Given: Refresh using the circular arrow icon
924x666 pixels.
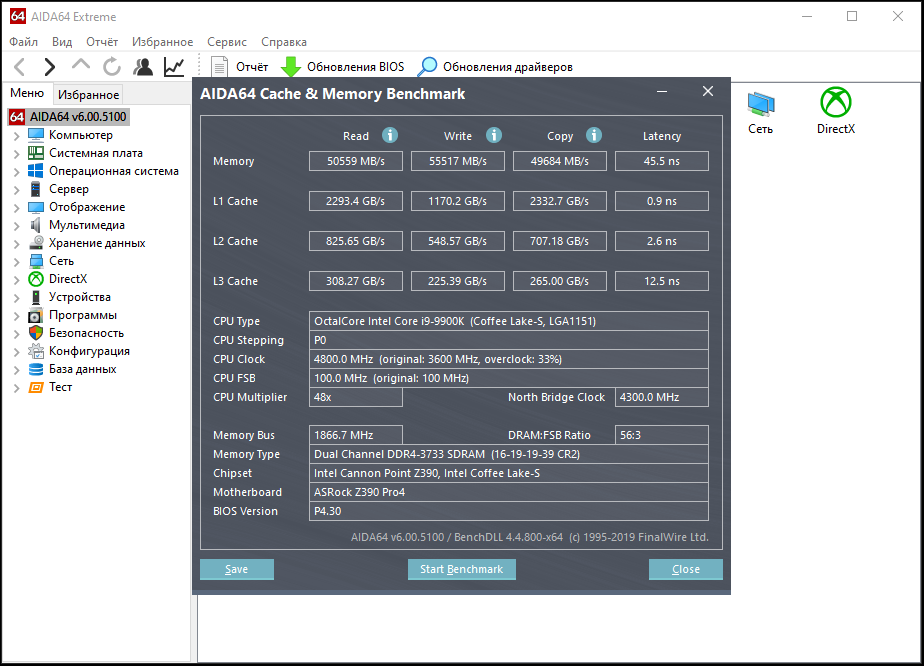Looking at the screenshot, I should click(x=111, y=67).
